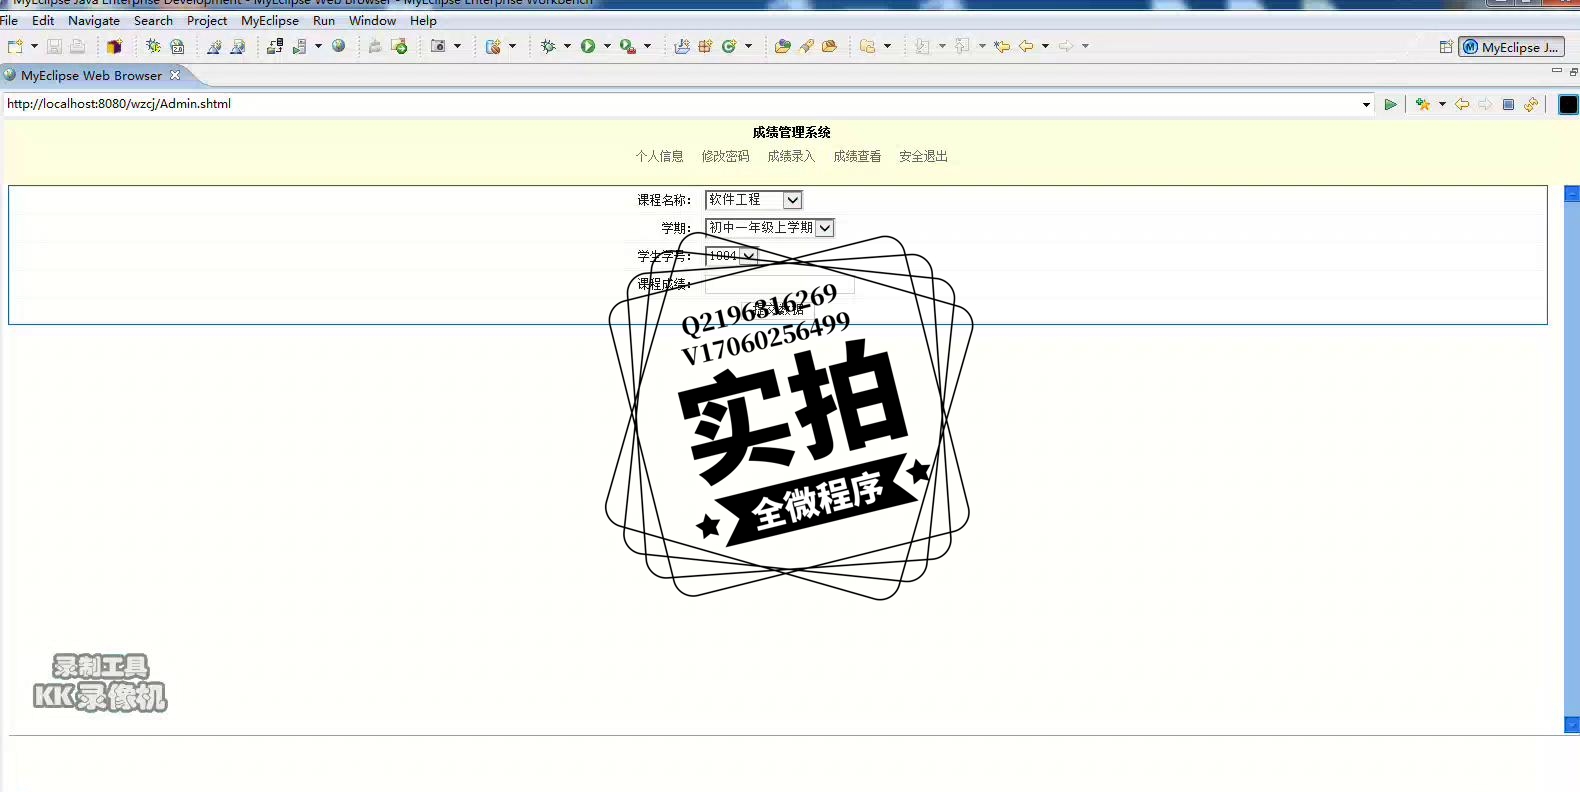Click the 安全退出 logout link
The image size is (1580, 792).
(x=923, y=156)
